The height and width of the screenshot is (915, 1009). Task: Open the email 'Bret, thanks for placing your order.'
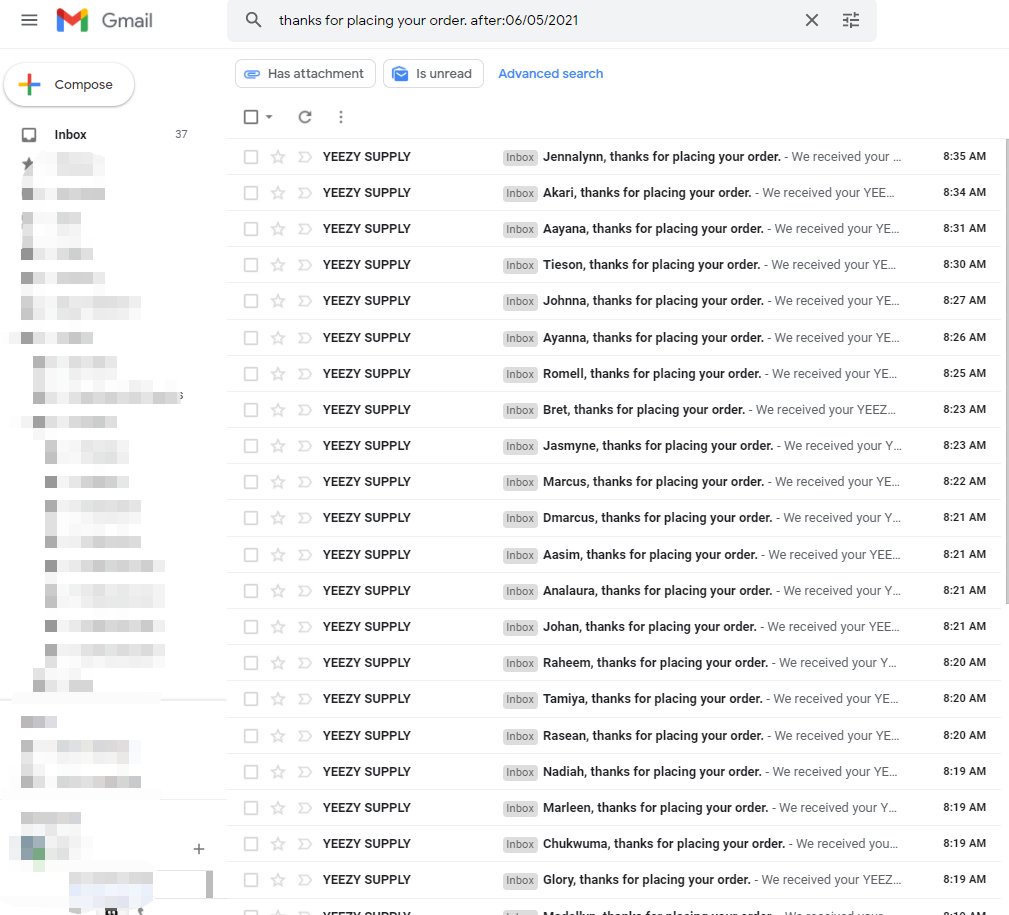(644, 410)
